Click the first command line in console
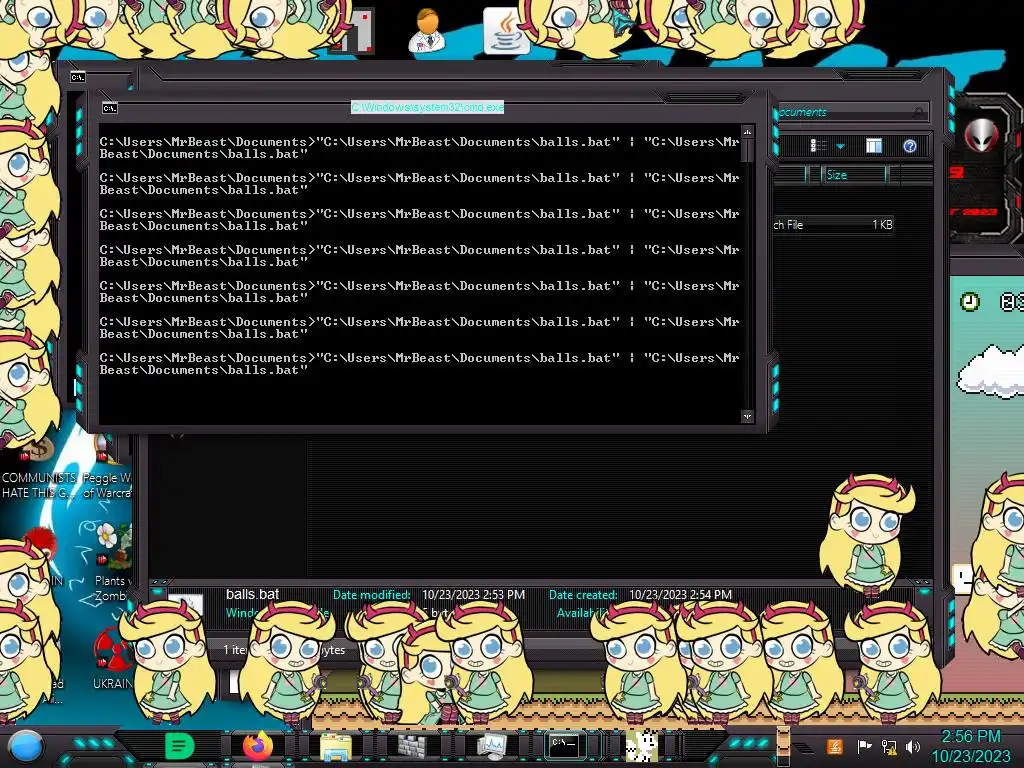 coord(419,148)
